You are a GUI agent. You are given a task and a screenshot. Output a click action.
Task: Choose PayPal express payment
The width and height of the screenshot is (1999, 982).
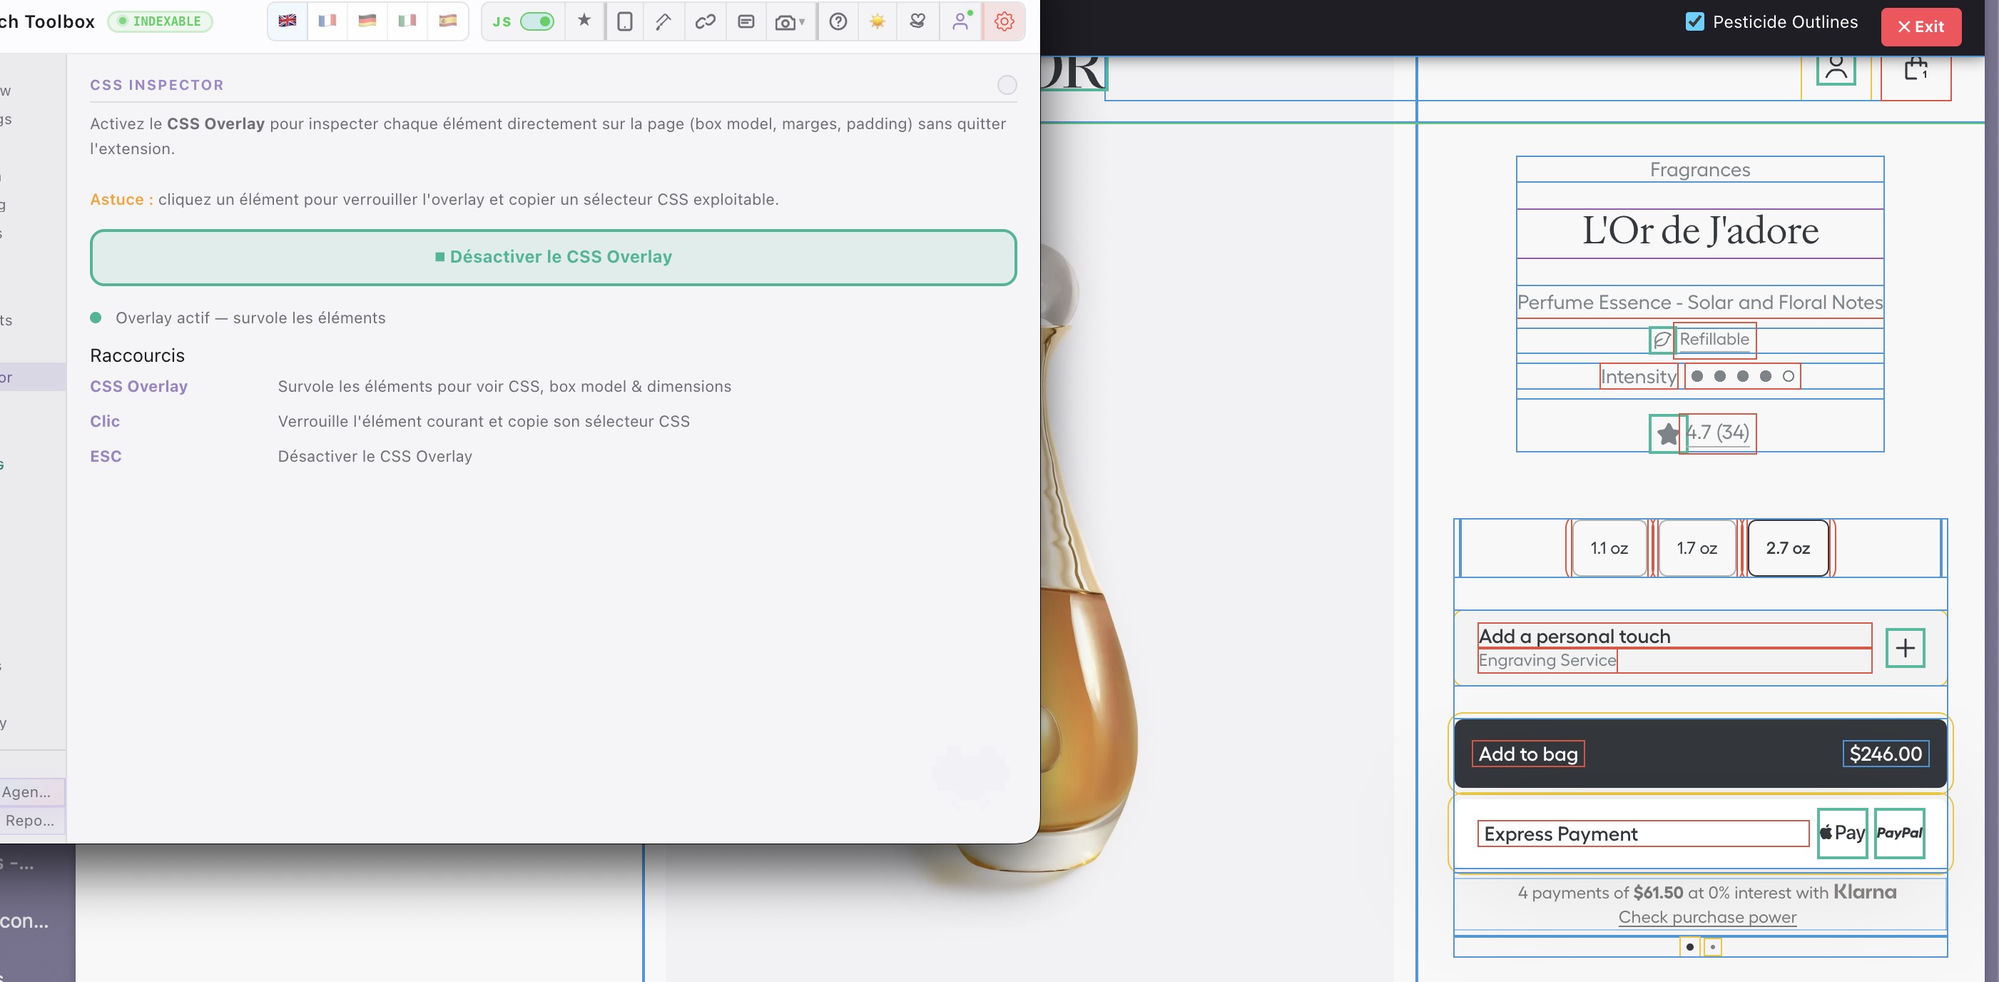coord(1899,833)
